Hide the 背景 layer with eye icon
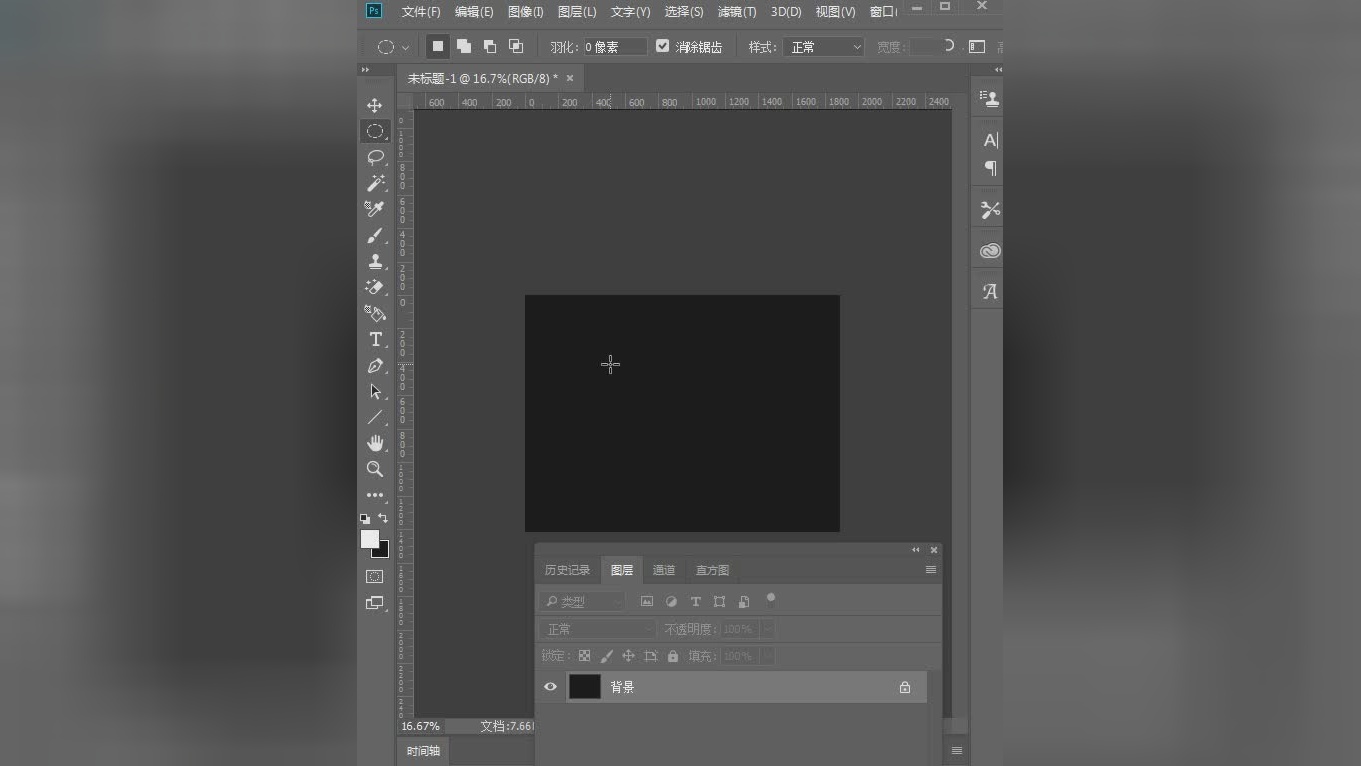The height and width of the screenshot is (766, 1361). 550,687
